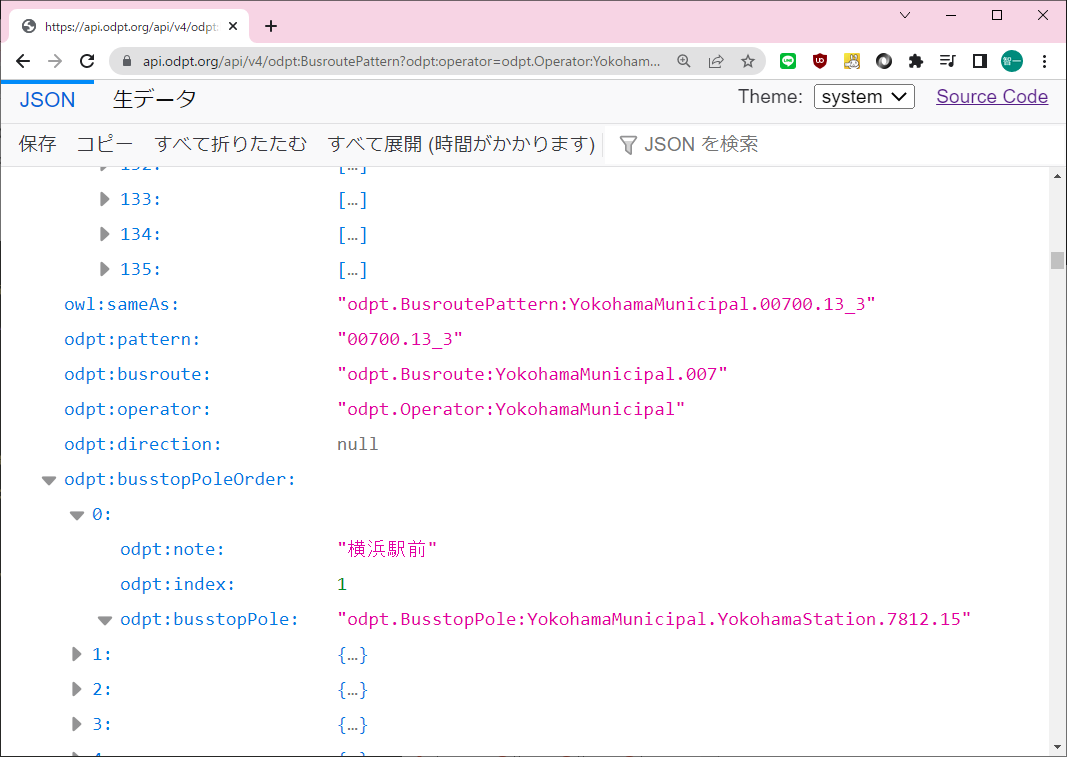Click the zoom magnifier icon in address bar
The width and height of the screenshot is (1067, 757).
(684, 61)
